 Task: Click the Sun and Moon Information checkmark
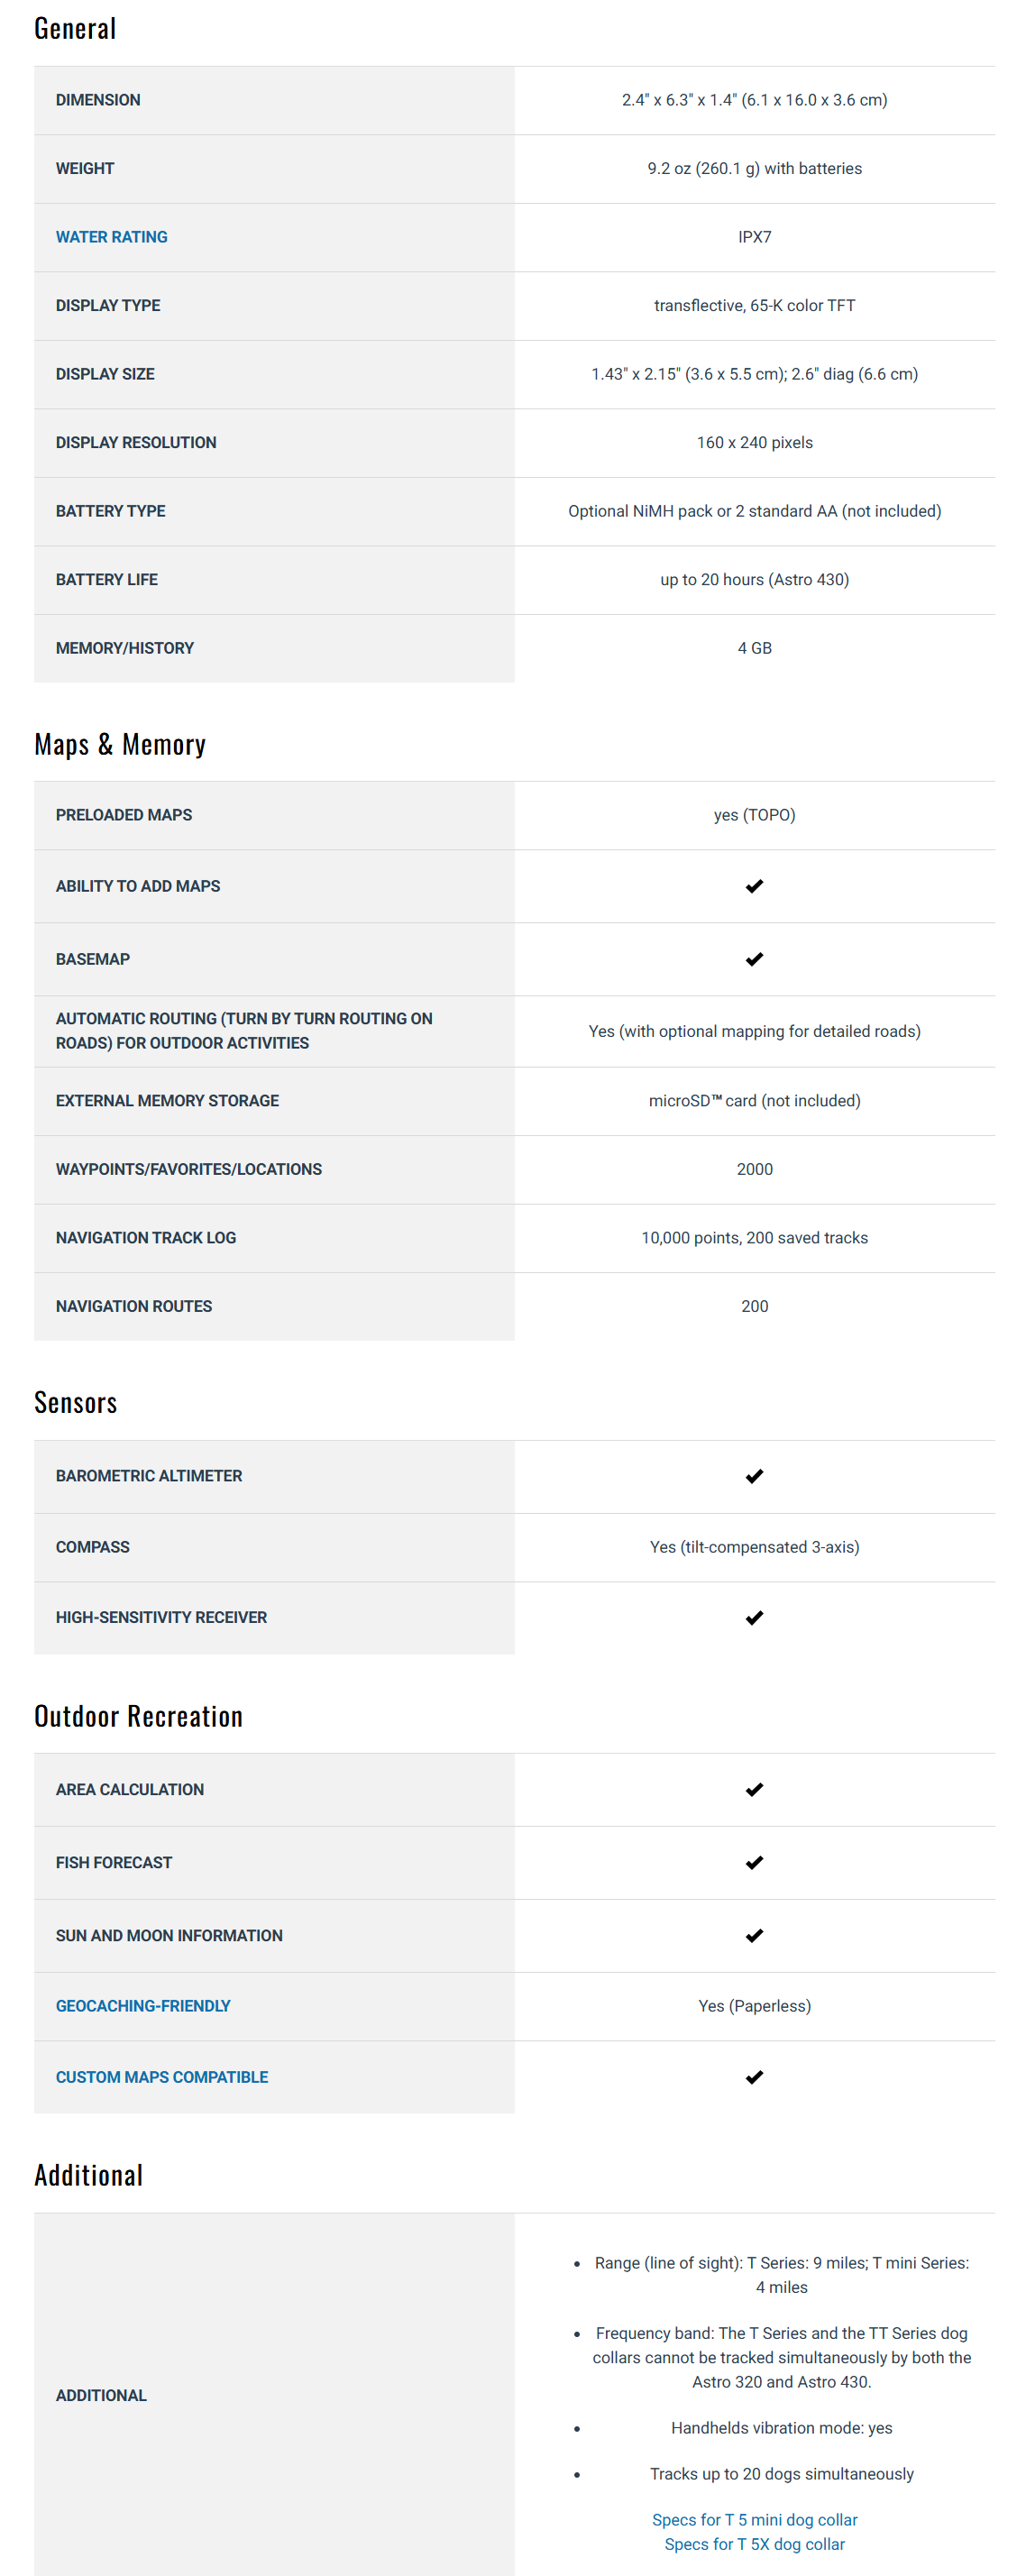[x=754, y=1935]
